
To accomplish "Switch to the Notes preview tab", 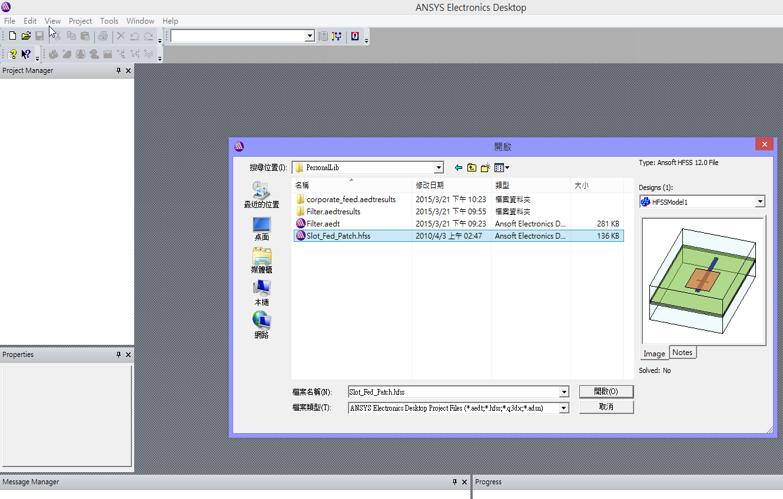I will [x=682, y=353].
